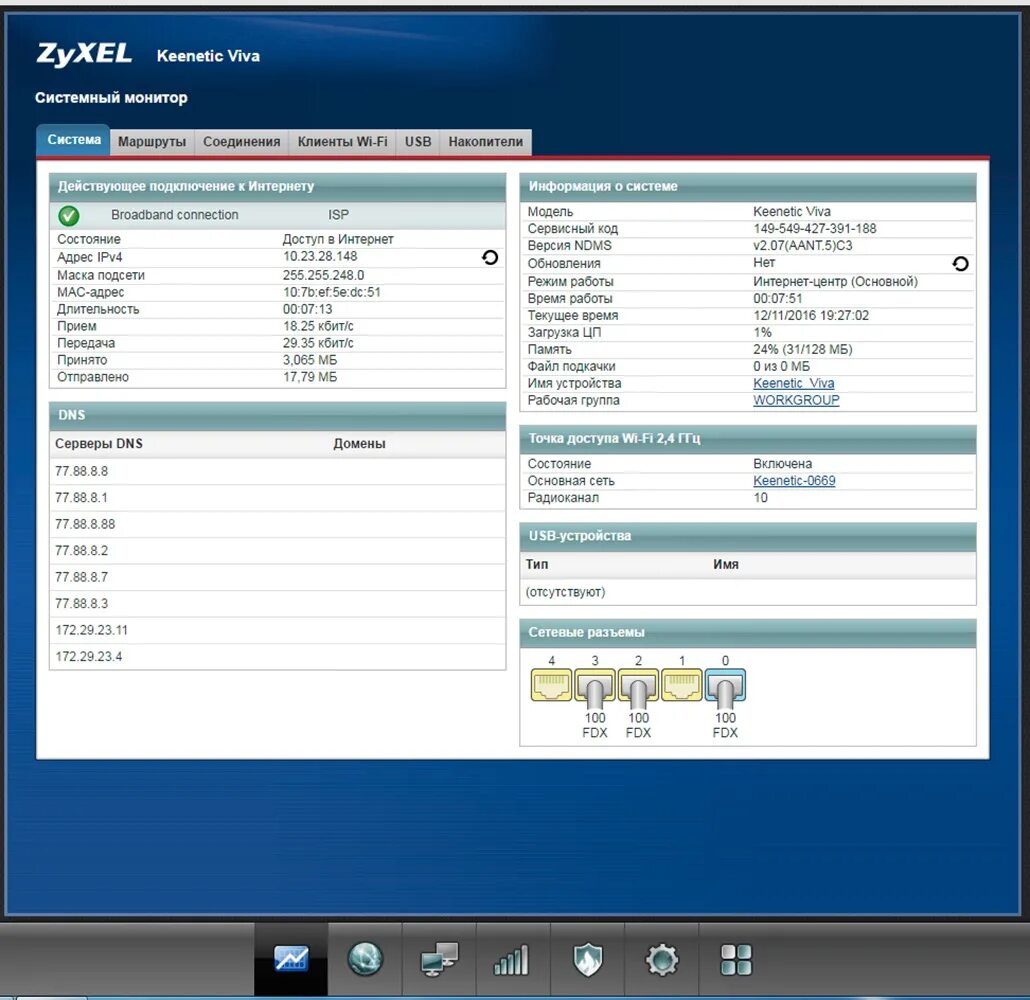Select the Система tab
The height and width of the screenshot is (1000, 1030).
tap(74, 140)
